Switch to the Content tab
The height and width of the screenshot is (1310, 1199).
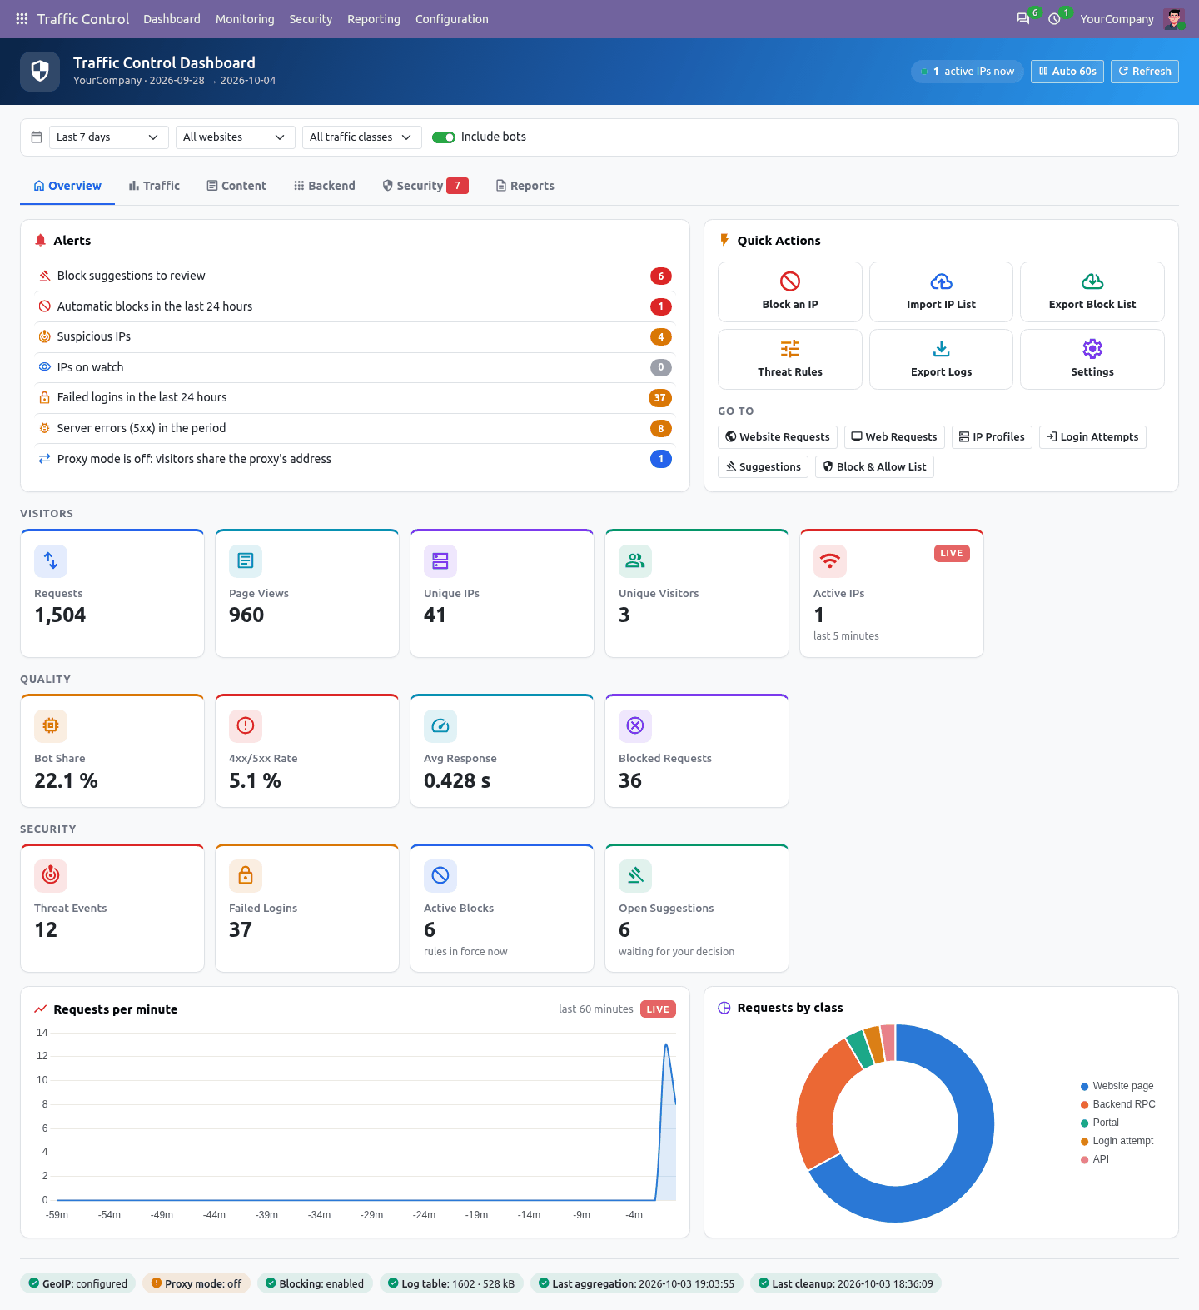coord(236,186)
